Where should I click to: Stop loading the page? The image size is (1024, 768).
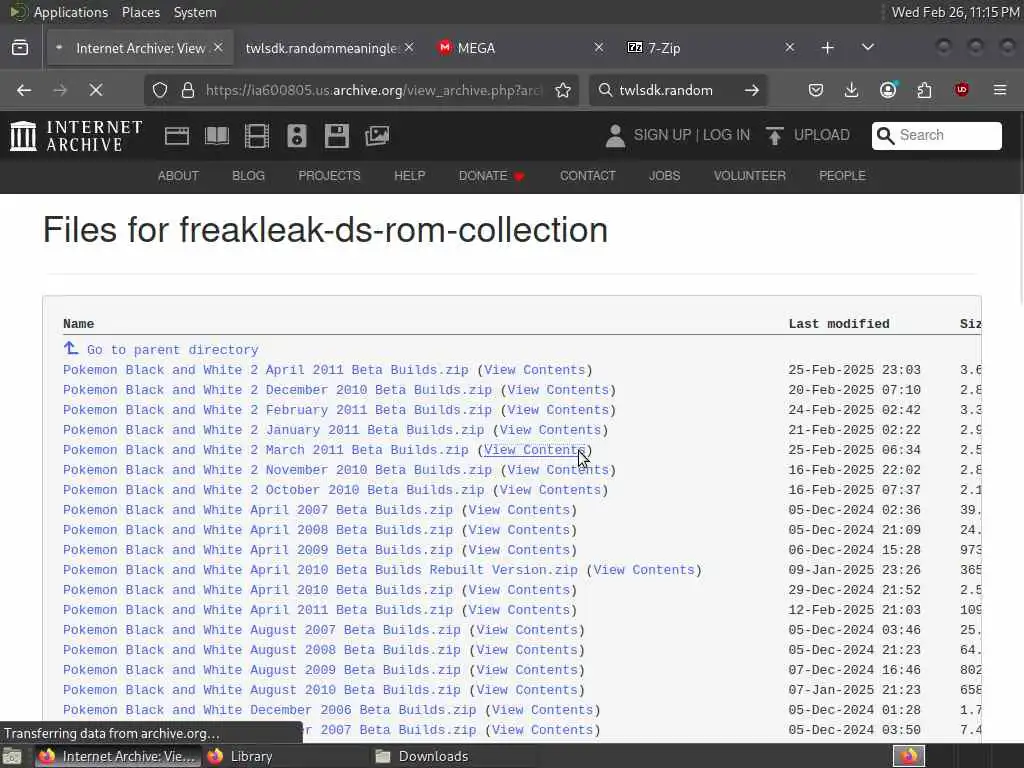96,90
